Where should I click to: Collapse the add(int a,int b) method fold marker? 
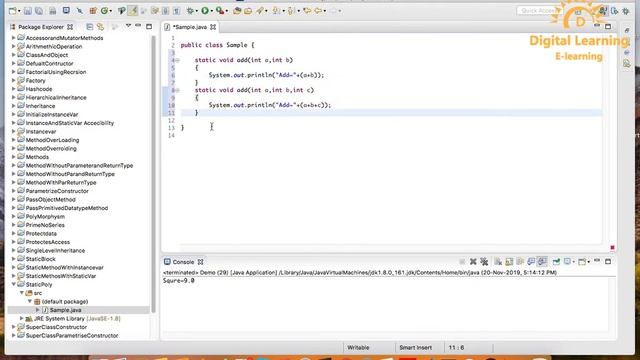point(178,60)
